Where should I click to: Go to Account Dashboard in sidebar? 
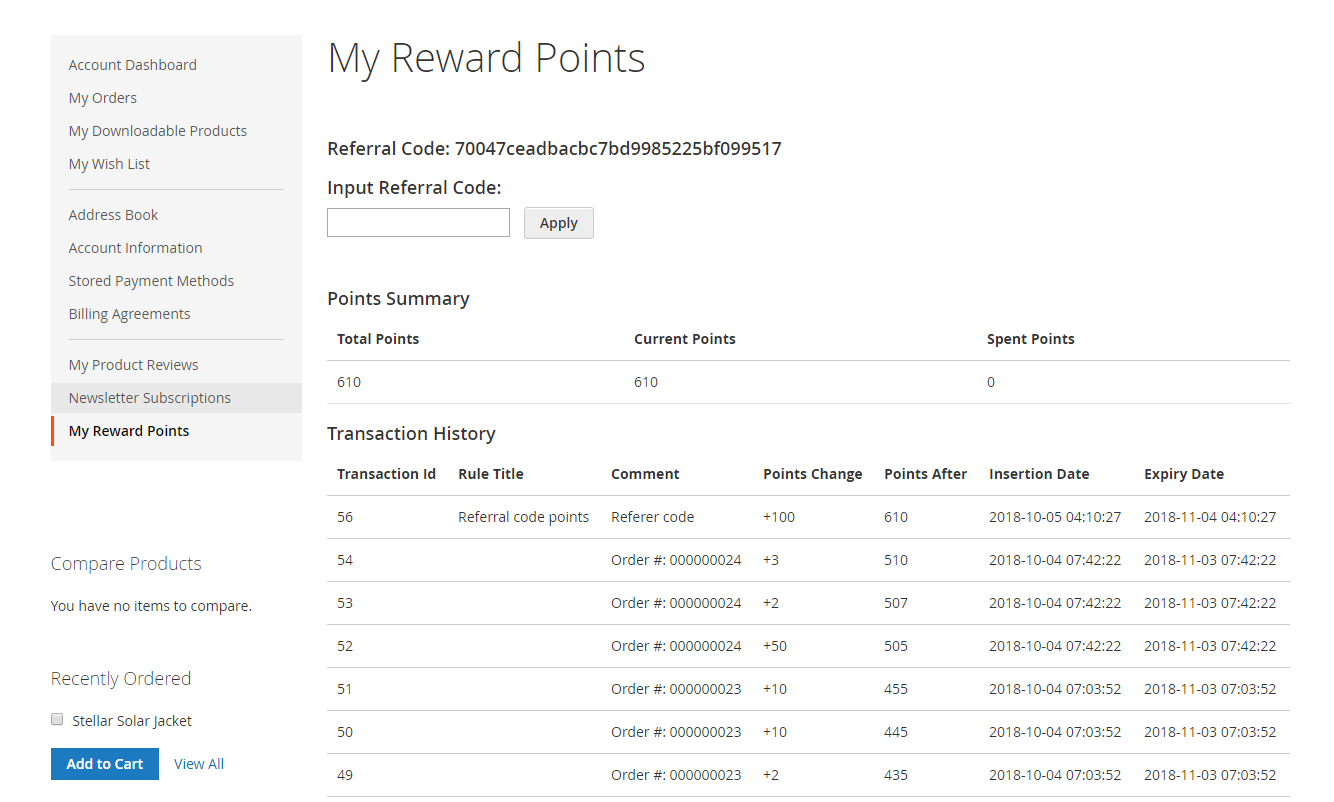click(x=132, y=65)
